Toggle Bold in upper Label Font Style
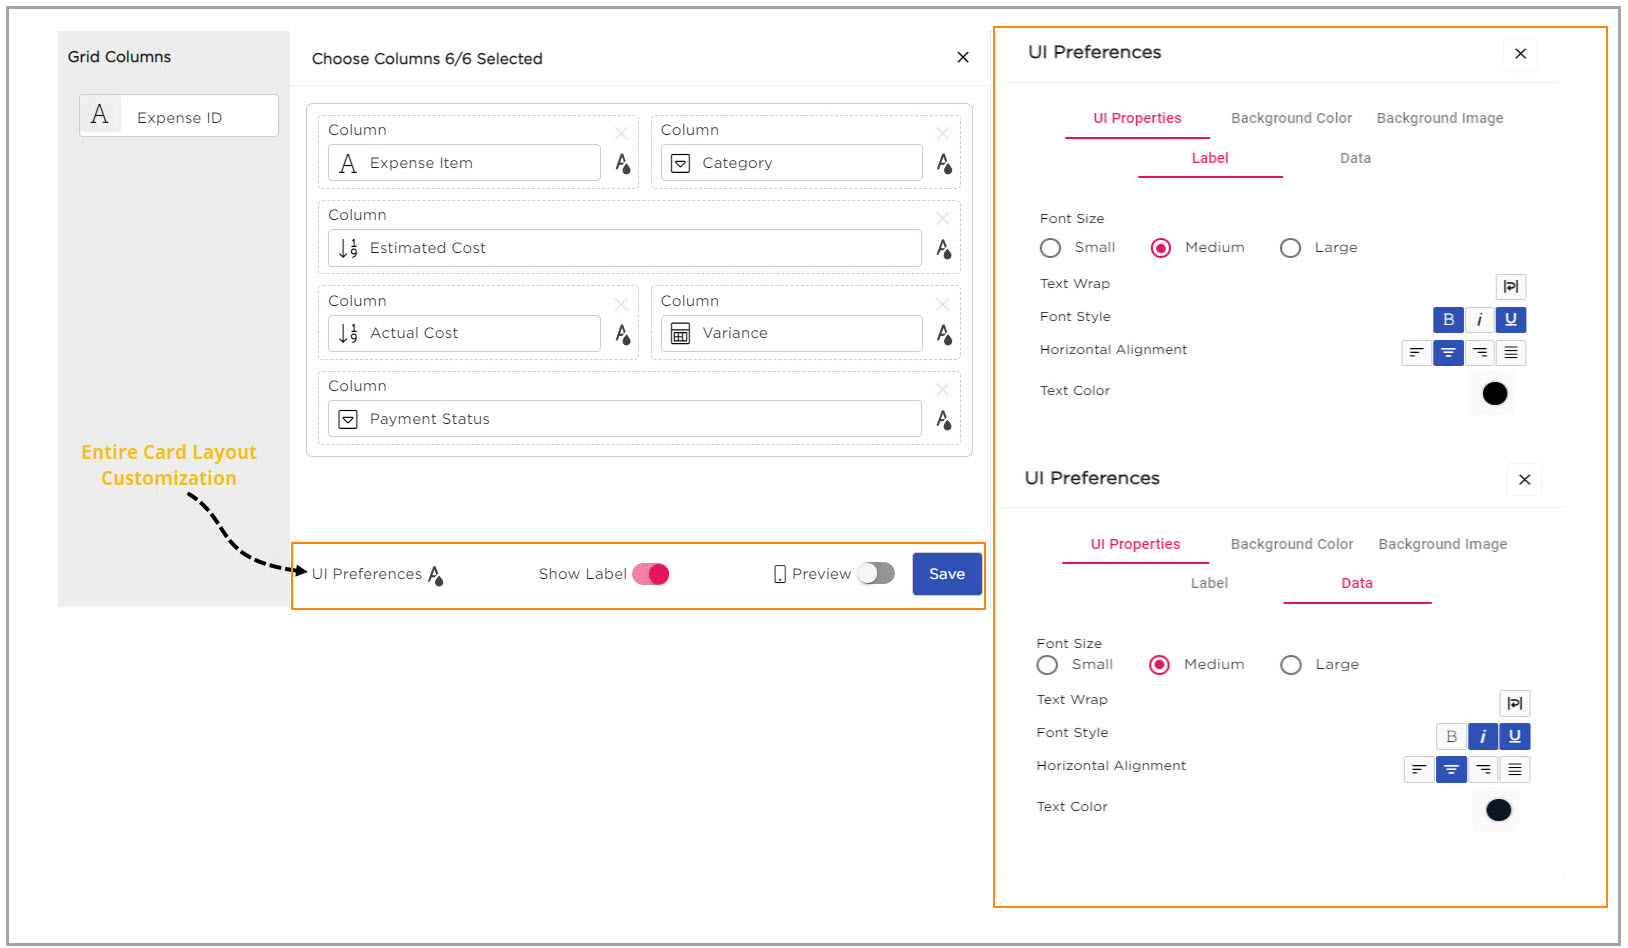The image size is (1628, 948). [x=1447, y=320]
